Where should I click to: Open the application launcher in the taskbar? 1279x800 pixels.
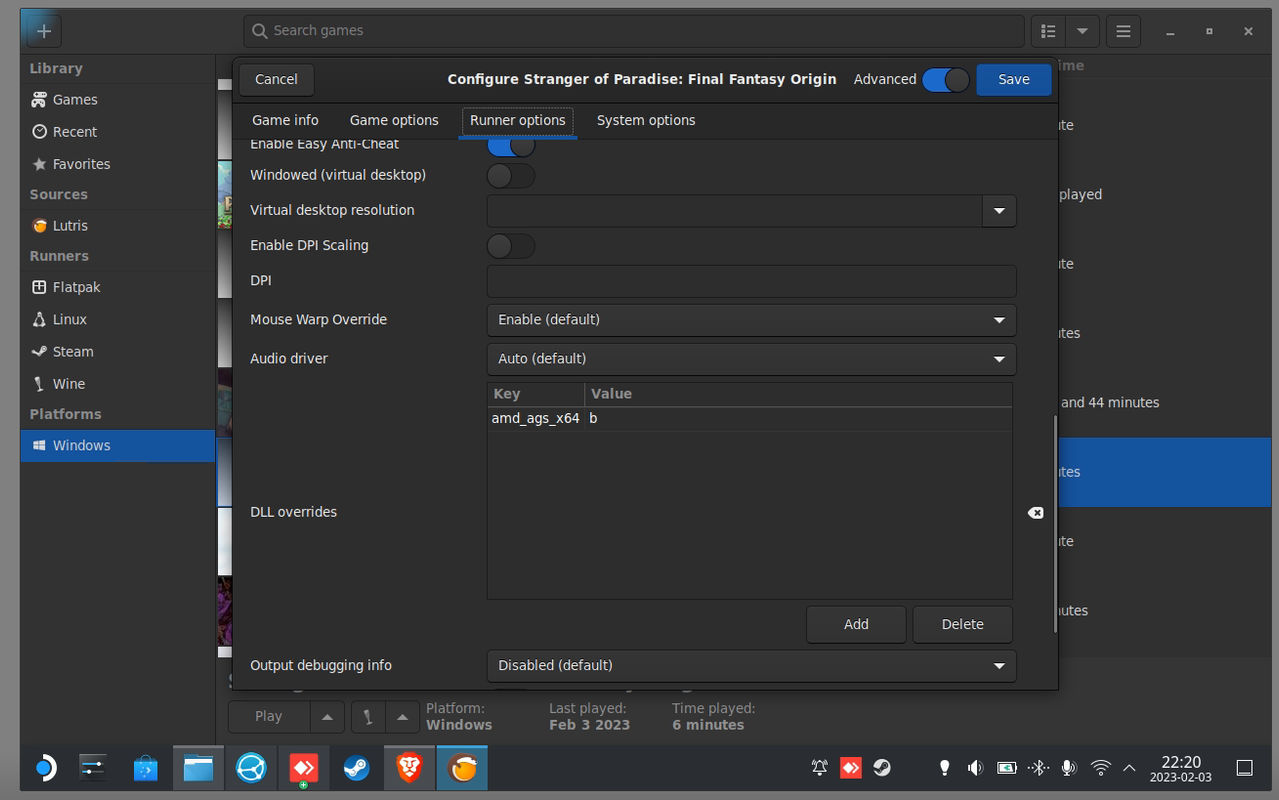(45, 768)
